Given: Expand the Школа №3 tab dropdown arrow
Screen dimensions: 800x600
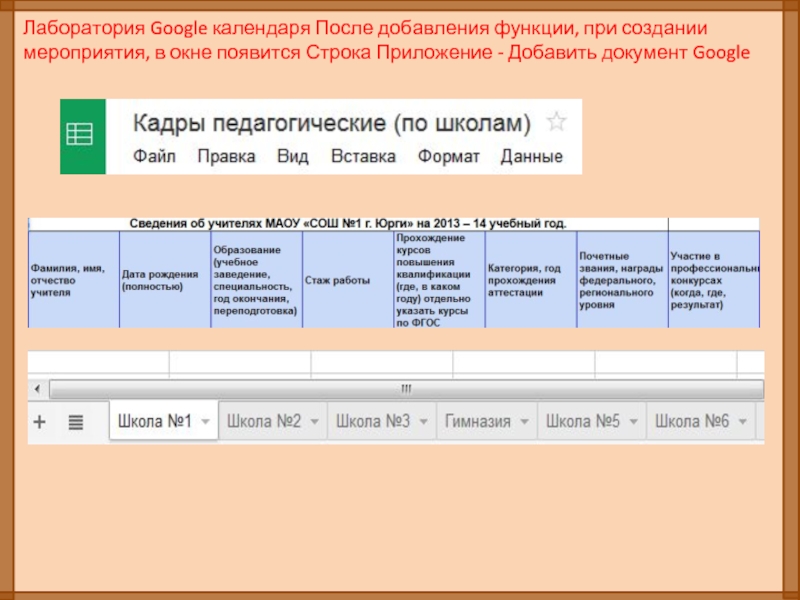Looking at the screenshot, I should coord(425,422).
